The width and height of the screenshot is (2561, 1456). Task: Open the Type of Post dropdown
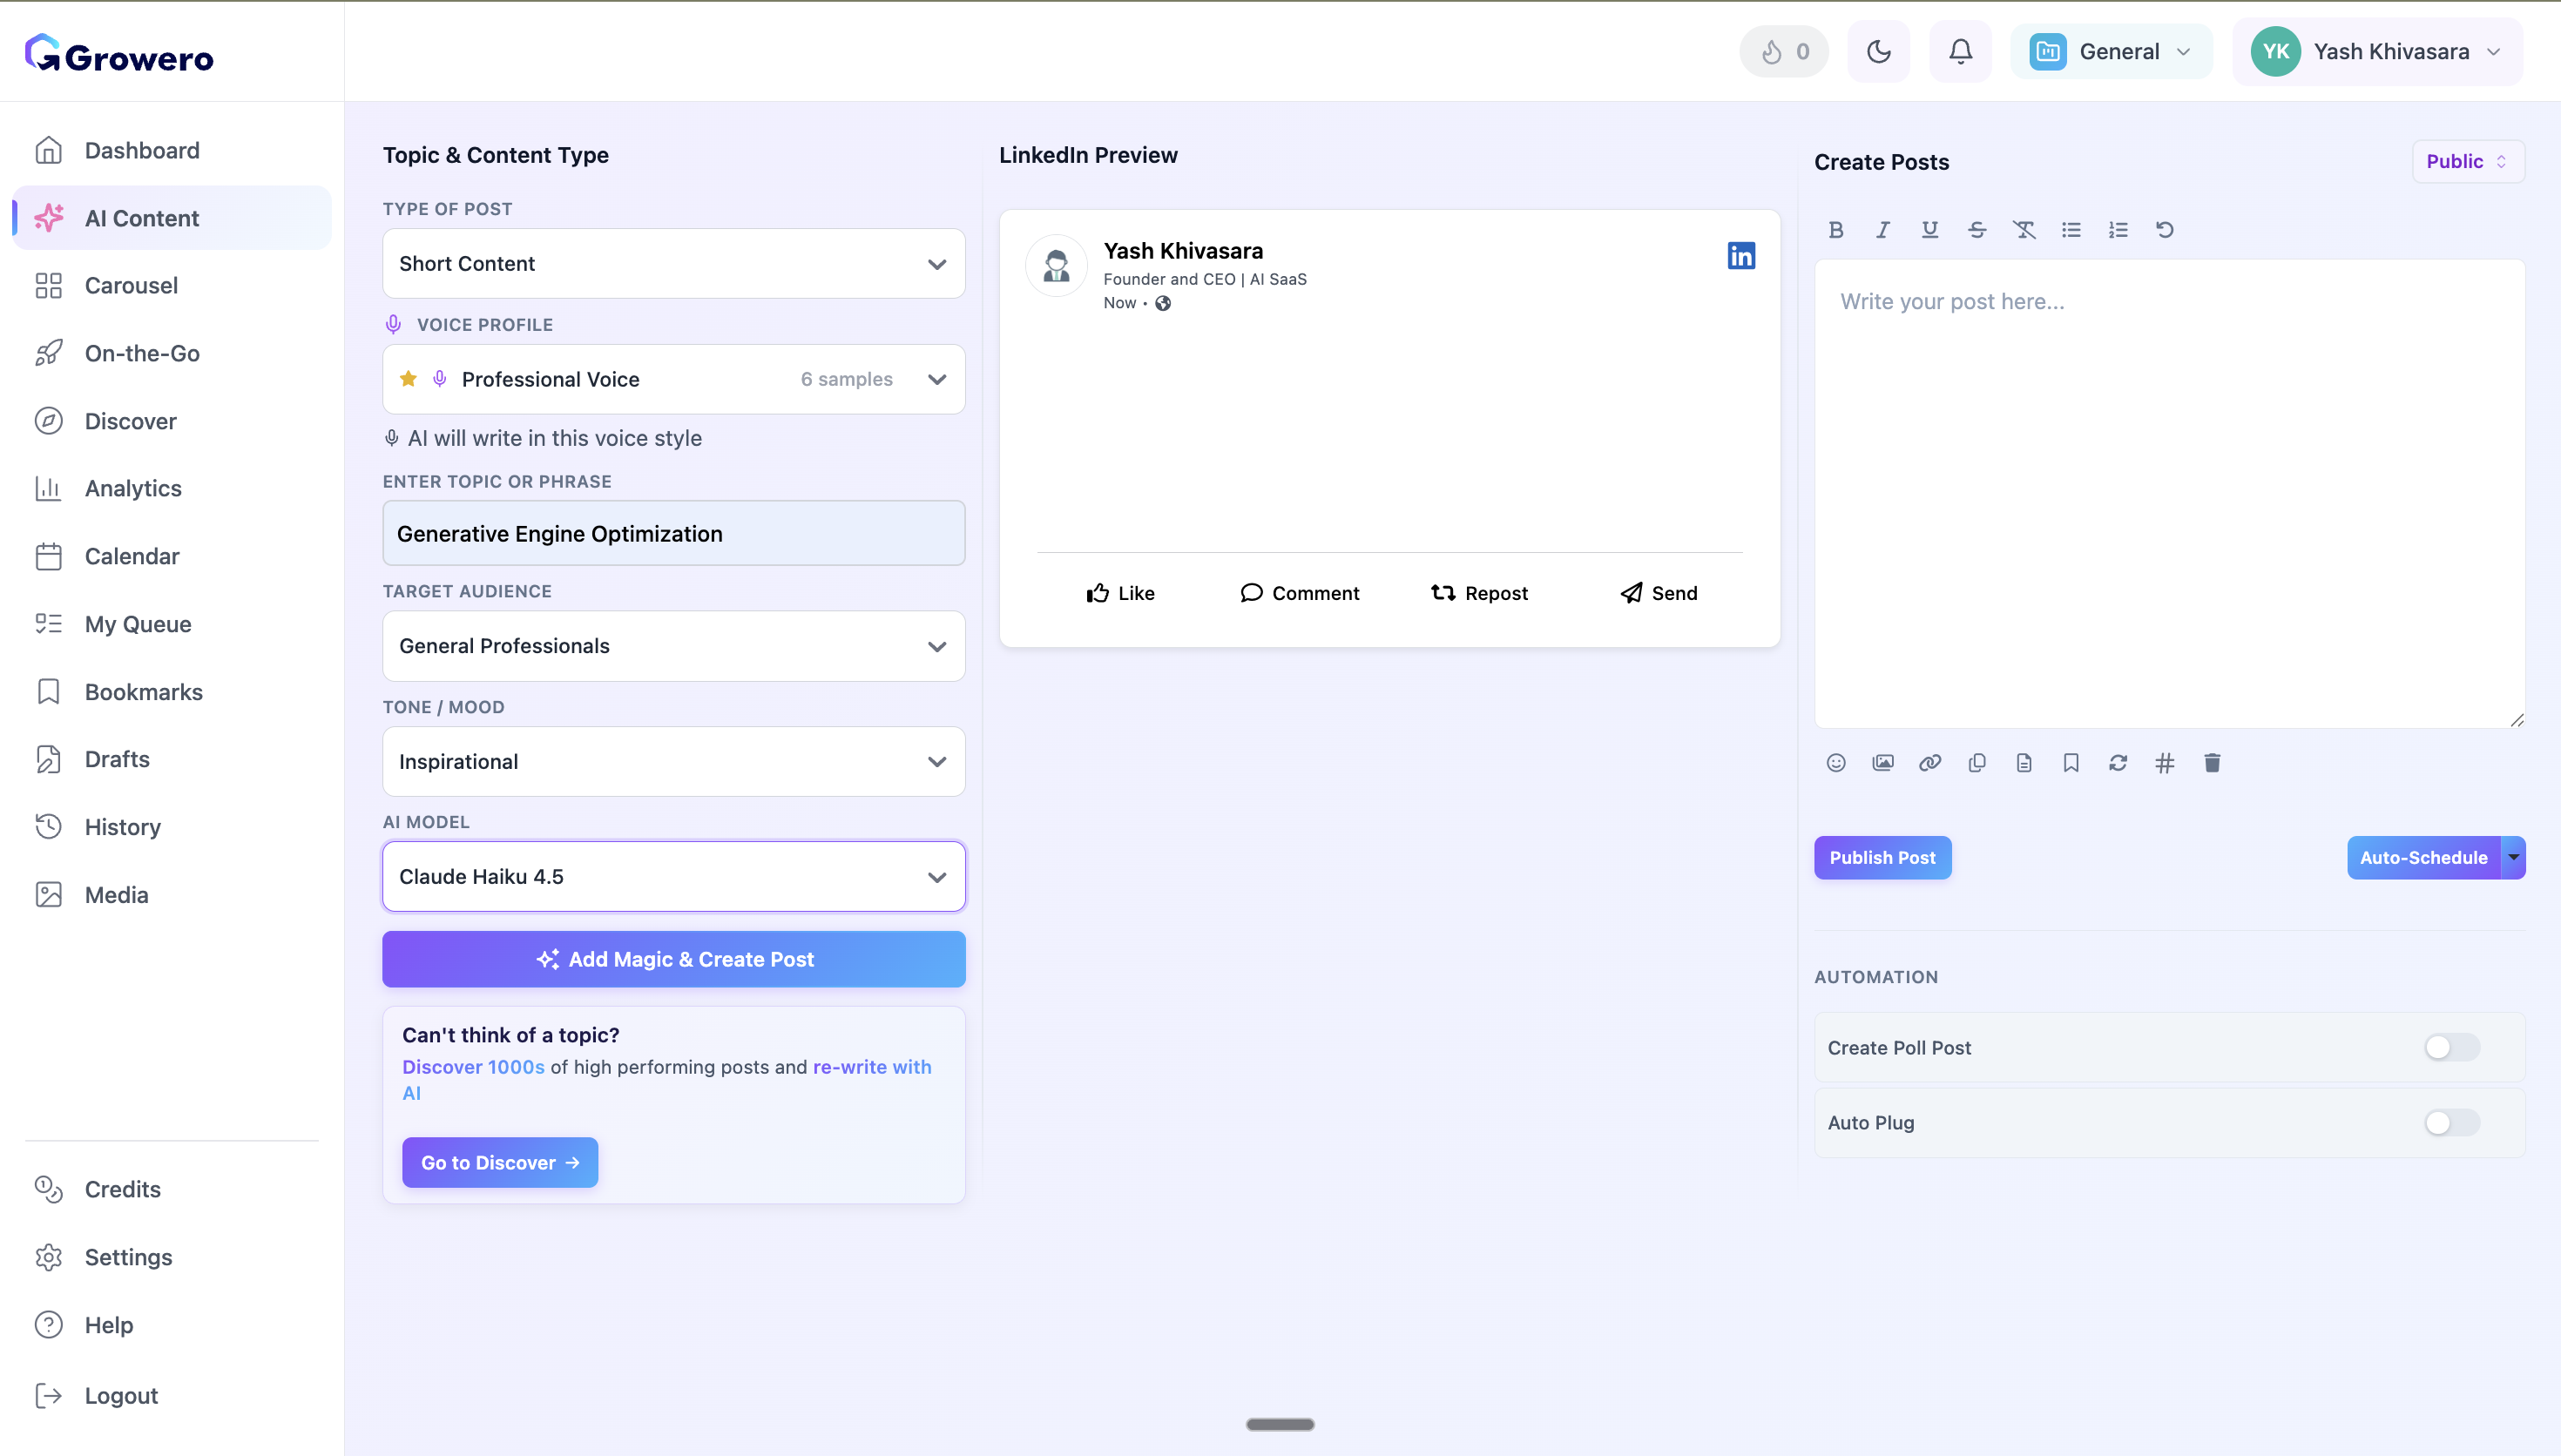673,263
